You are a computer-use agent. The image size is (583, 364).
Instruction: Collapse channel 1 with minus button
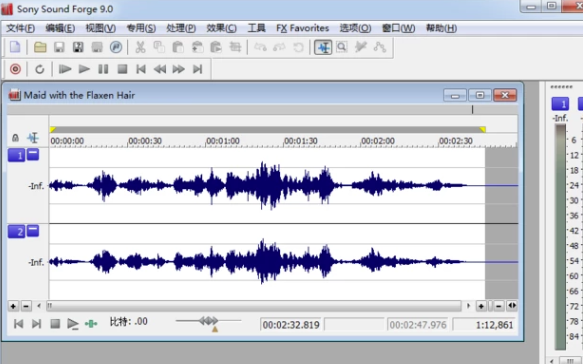click(33, 154)
